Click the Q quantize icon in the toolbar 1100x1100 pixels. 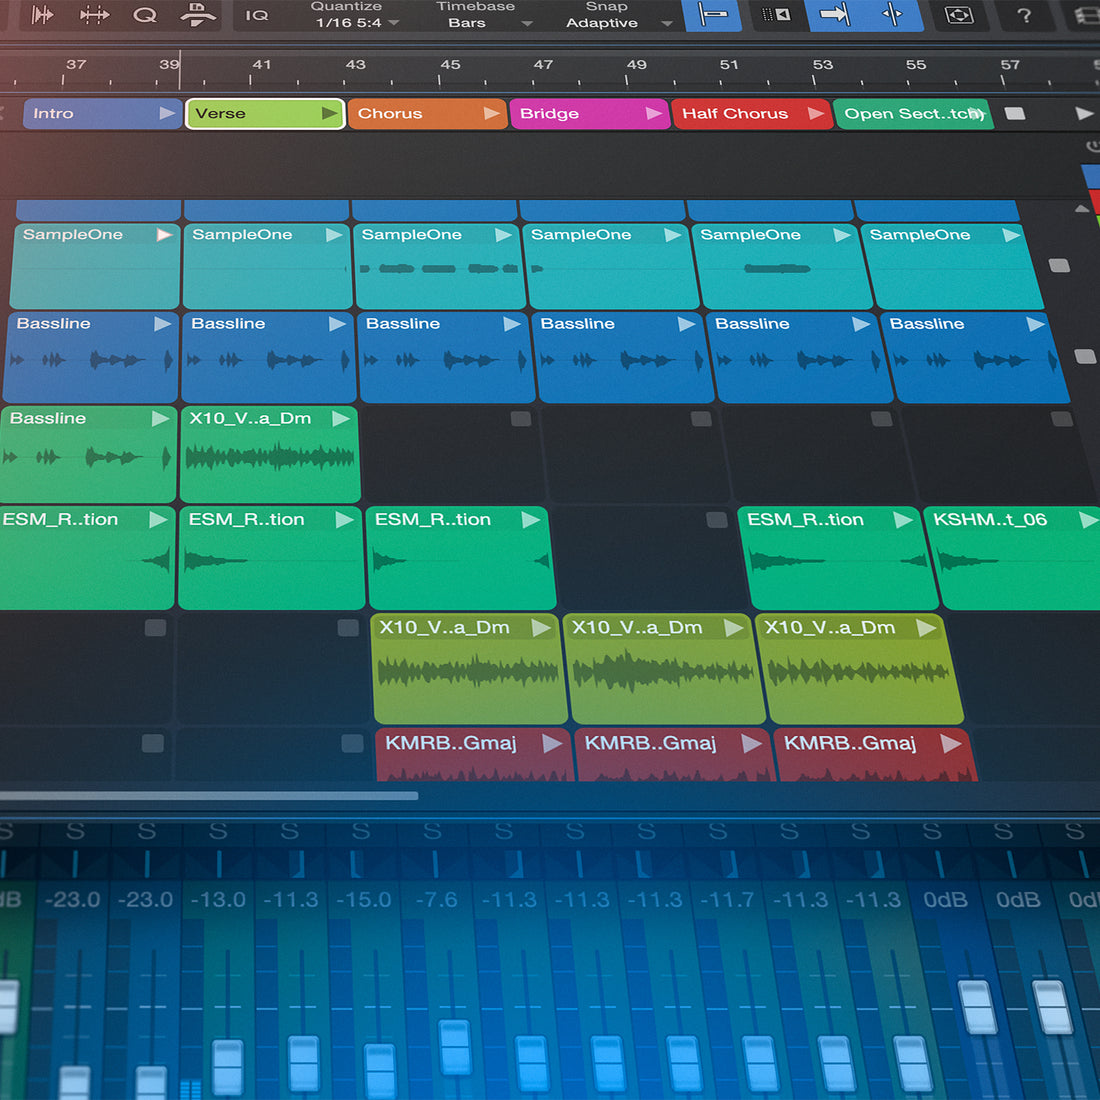[147, 17]
